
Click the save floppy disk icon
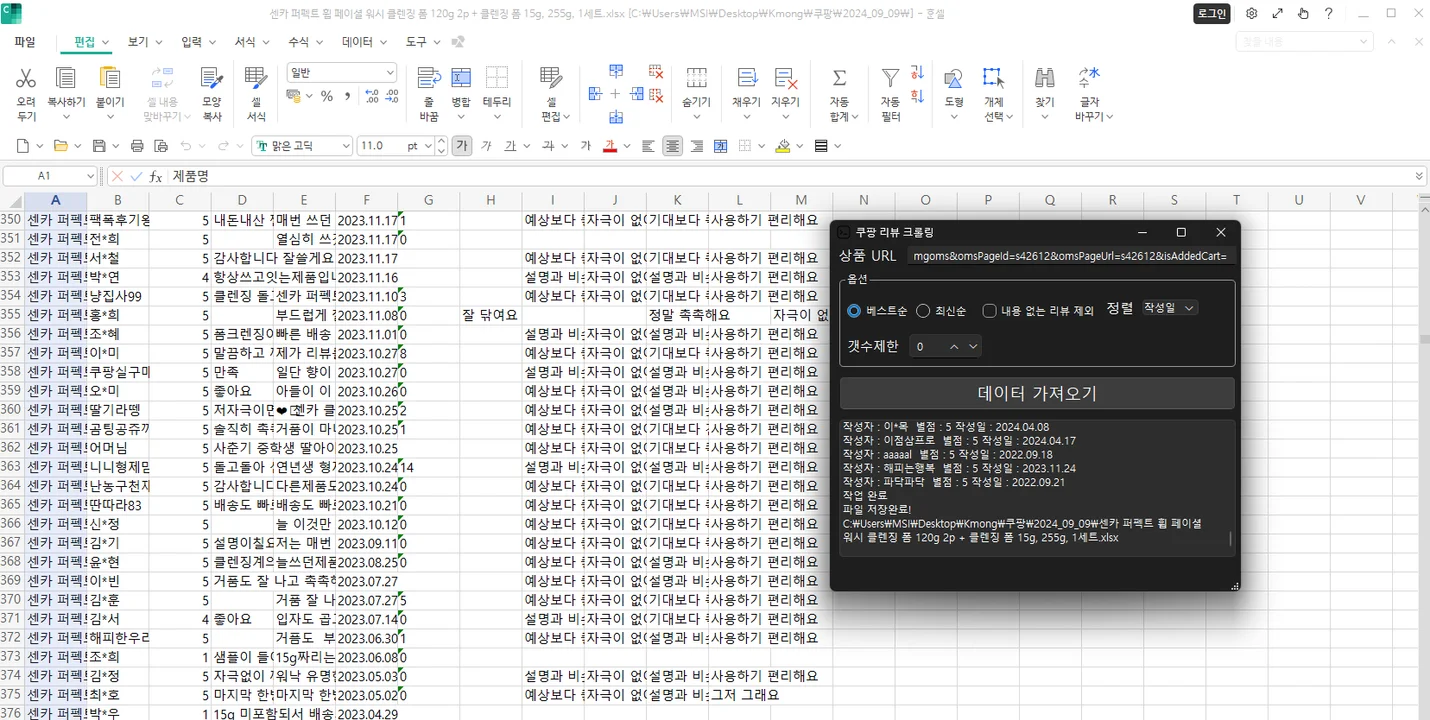[99, 146]
